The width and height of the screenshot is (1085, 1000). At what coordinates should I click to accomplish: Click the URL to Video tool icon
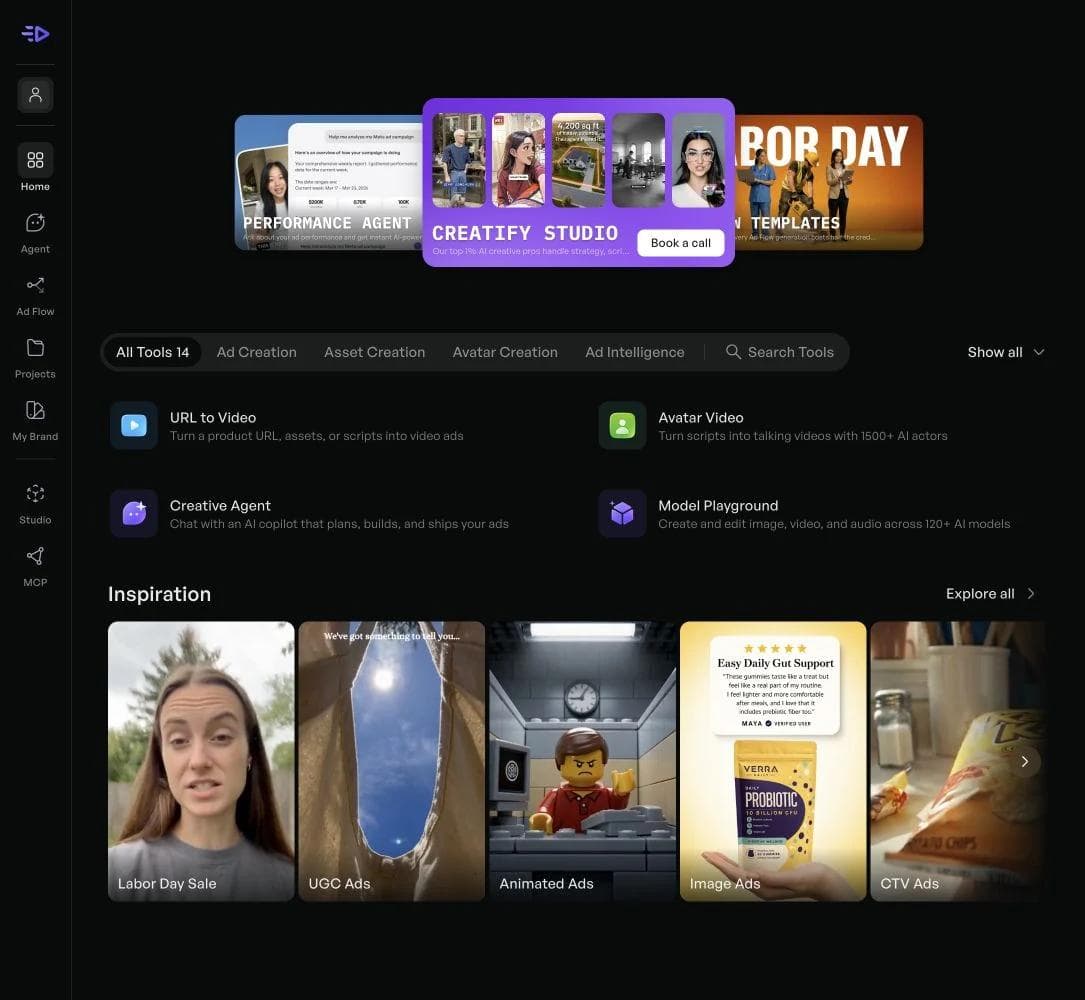(x=134, y=426)
